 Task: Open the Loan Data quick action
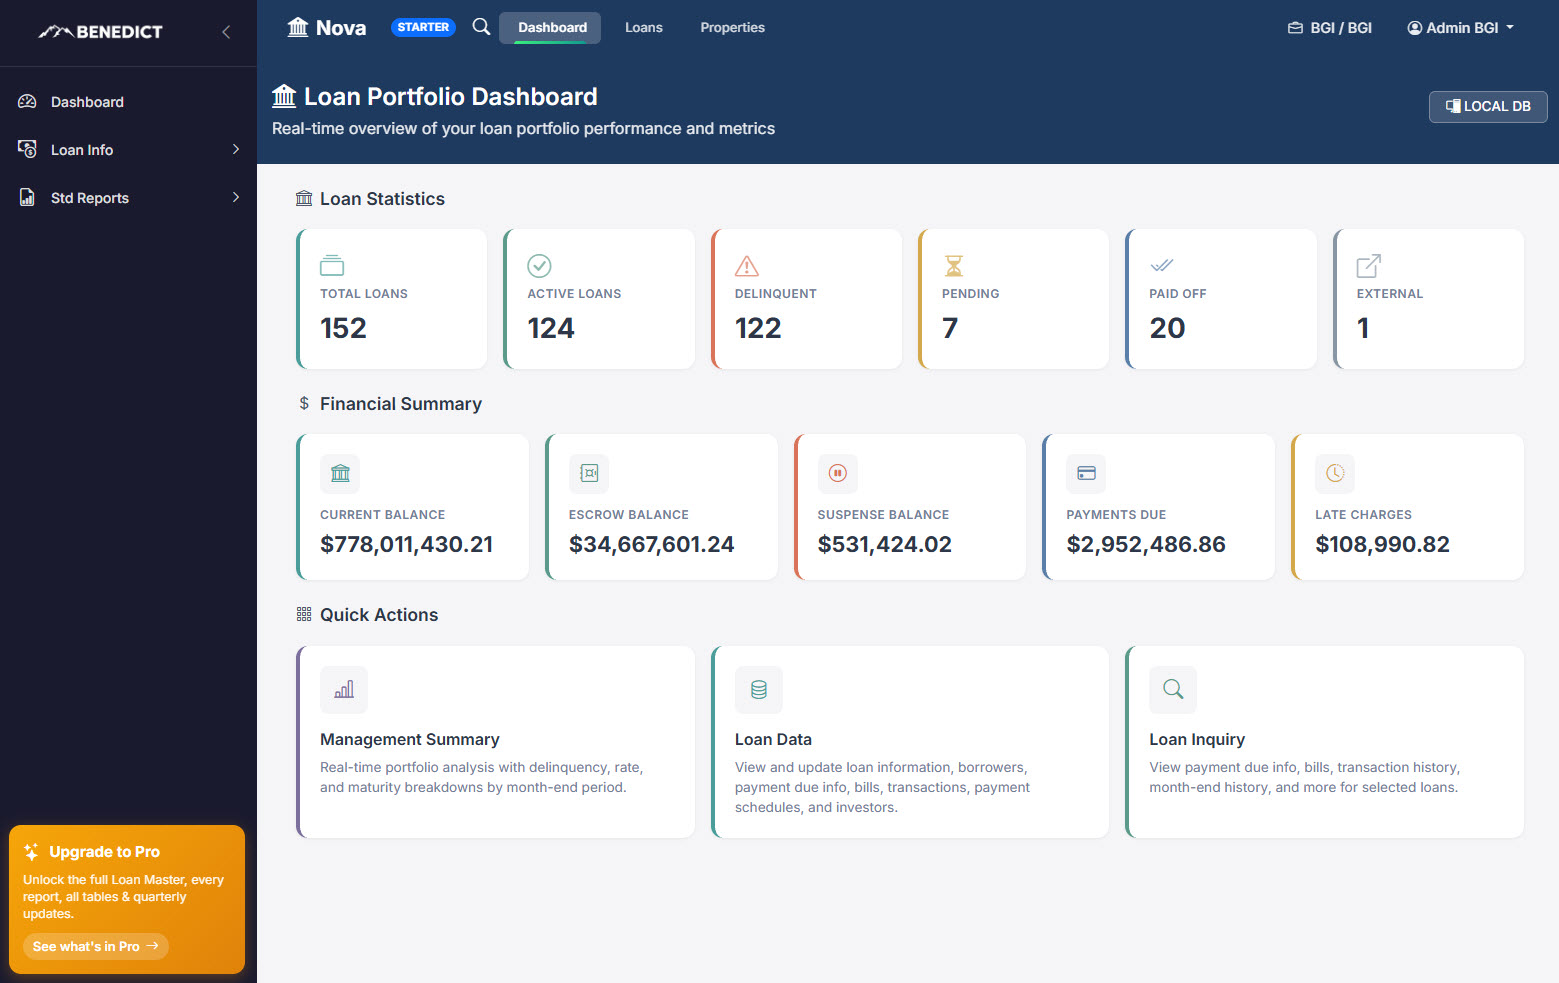tap(910, 742)
